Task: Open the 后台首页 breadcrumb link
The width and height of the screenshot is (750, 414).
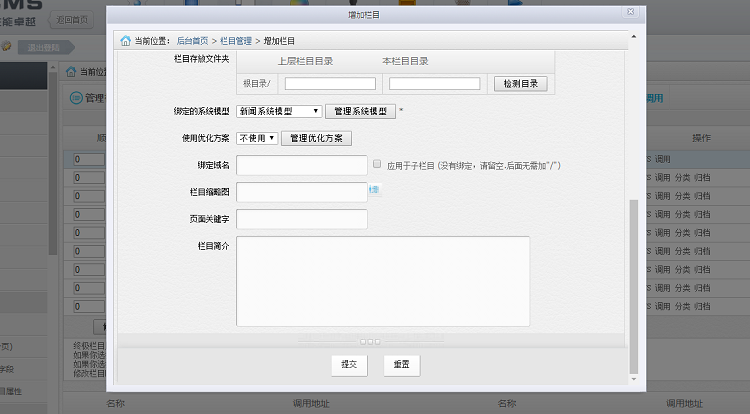Action: (192, 41)
